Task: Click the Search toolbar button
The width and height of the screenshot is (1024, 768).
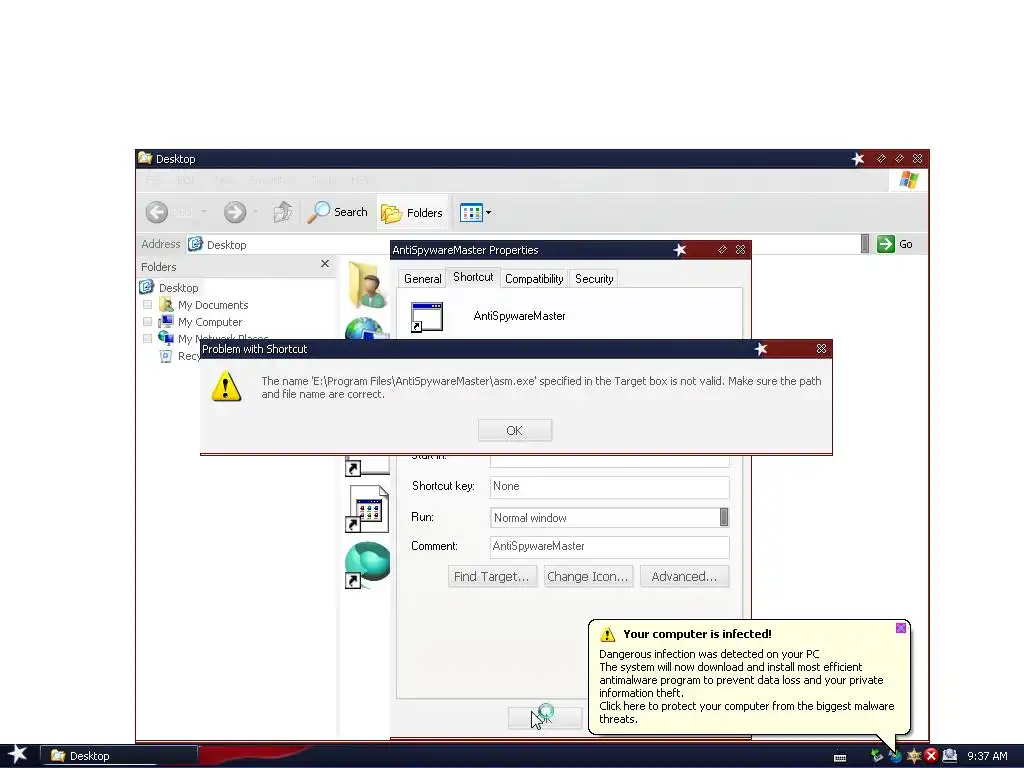Action: coord(337,212)
